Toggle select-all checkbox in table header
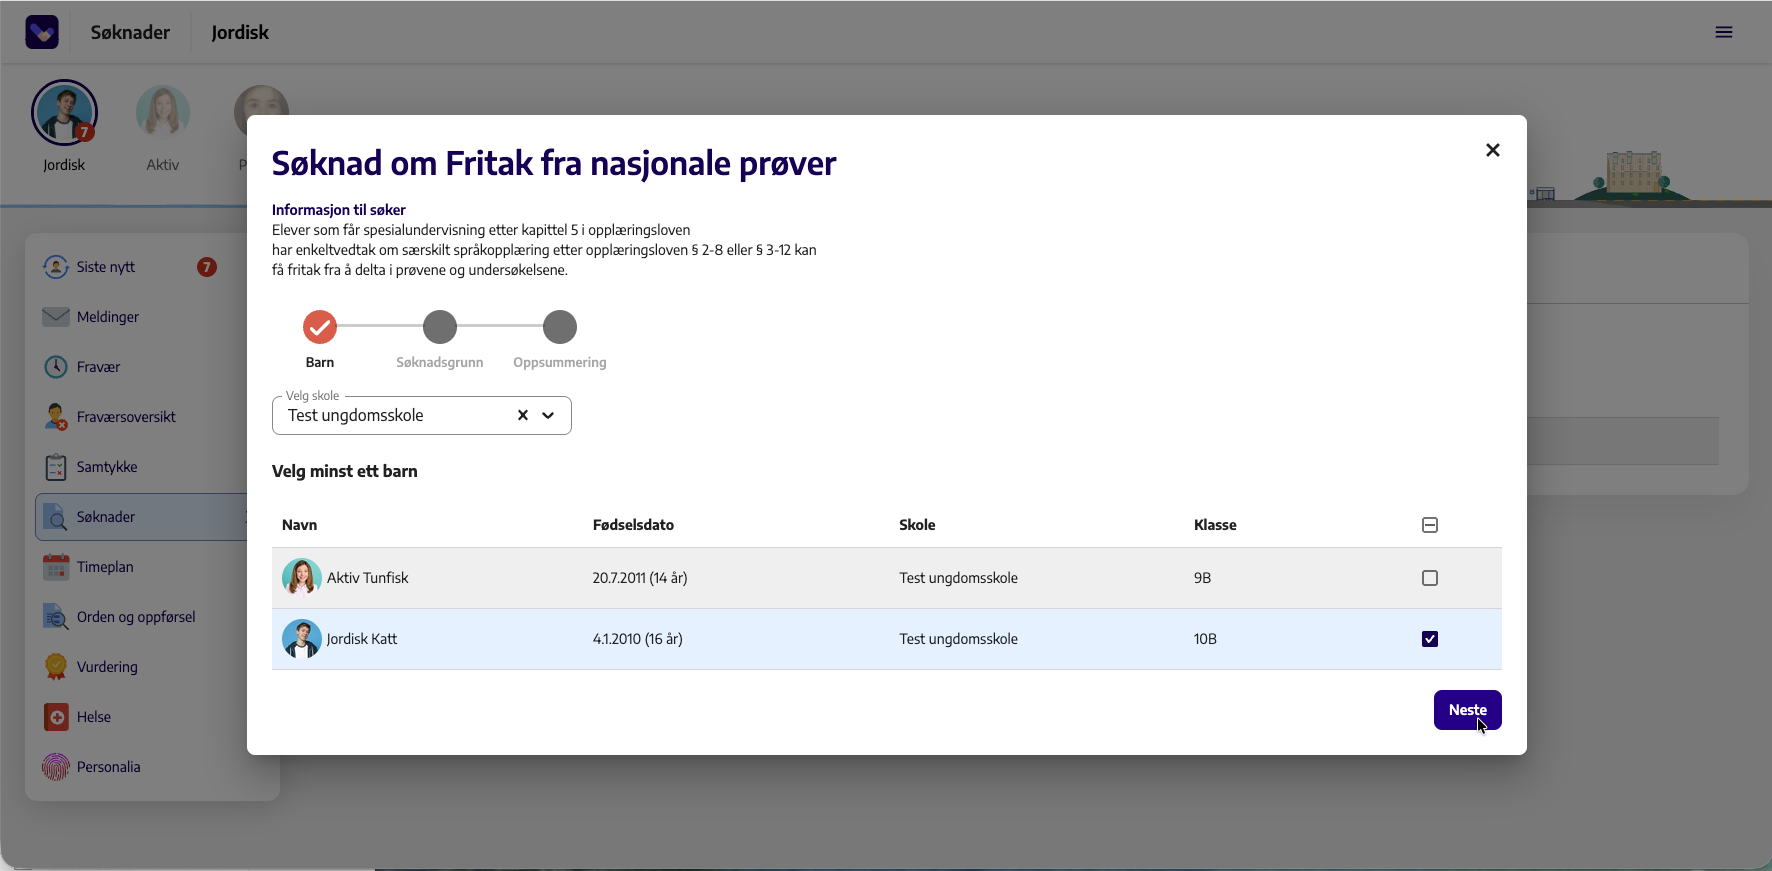The image size is (1772, 871). click(x=1430, y=525)
